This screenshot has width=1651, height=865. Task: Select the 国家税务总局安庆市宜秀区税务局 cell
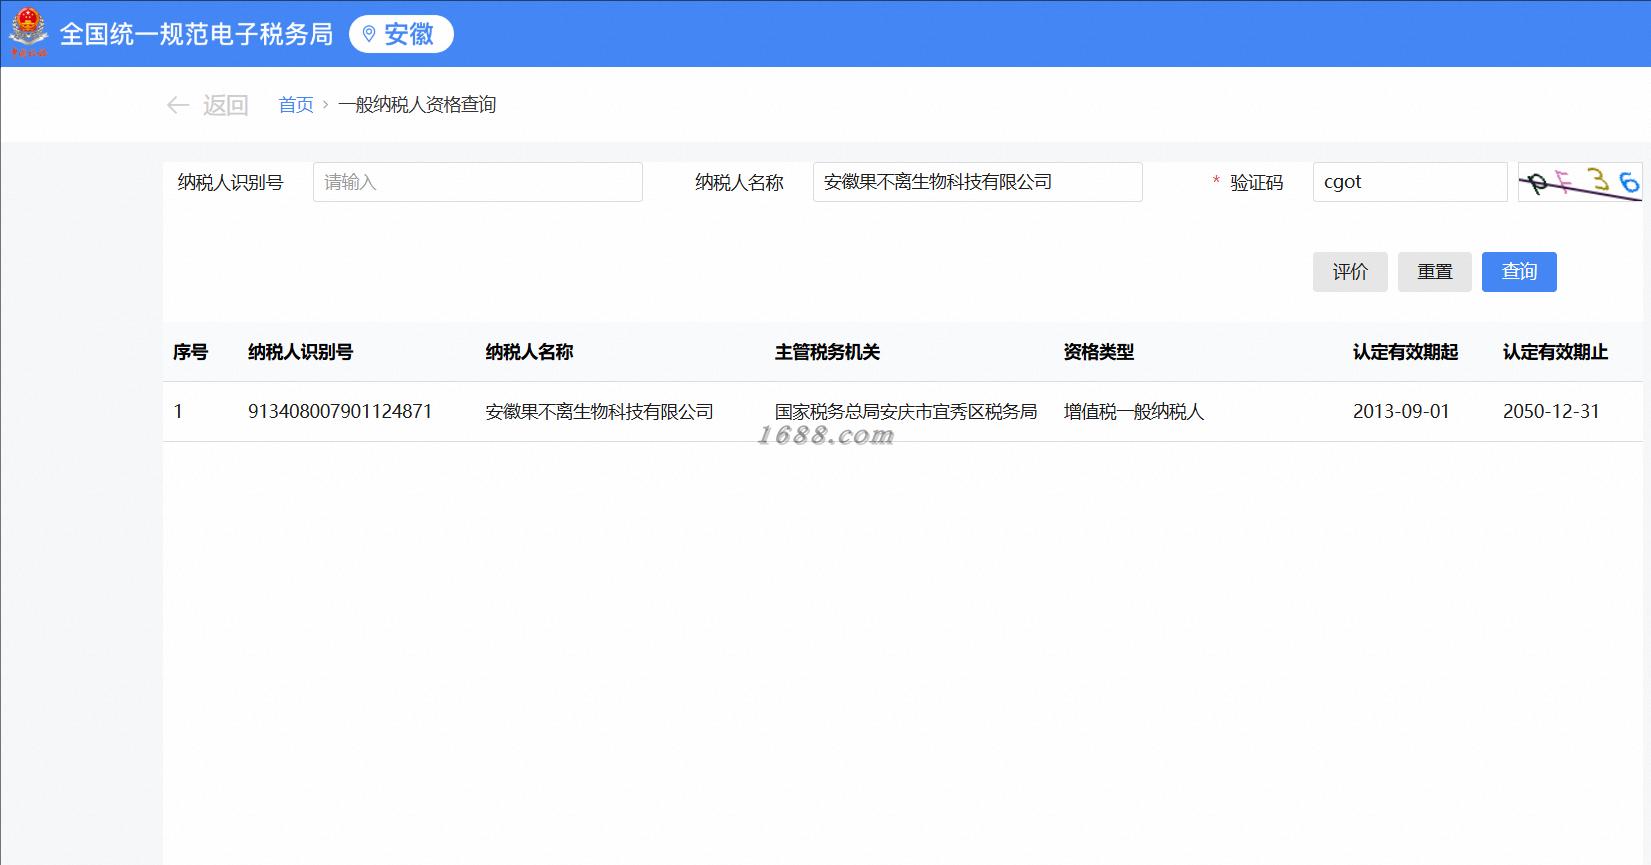point(906,412)
